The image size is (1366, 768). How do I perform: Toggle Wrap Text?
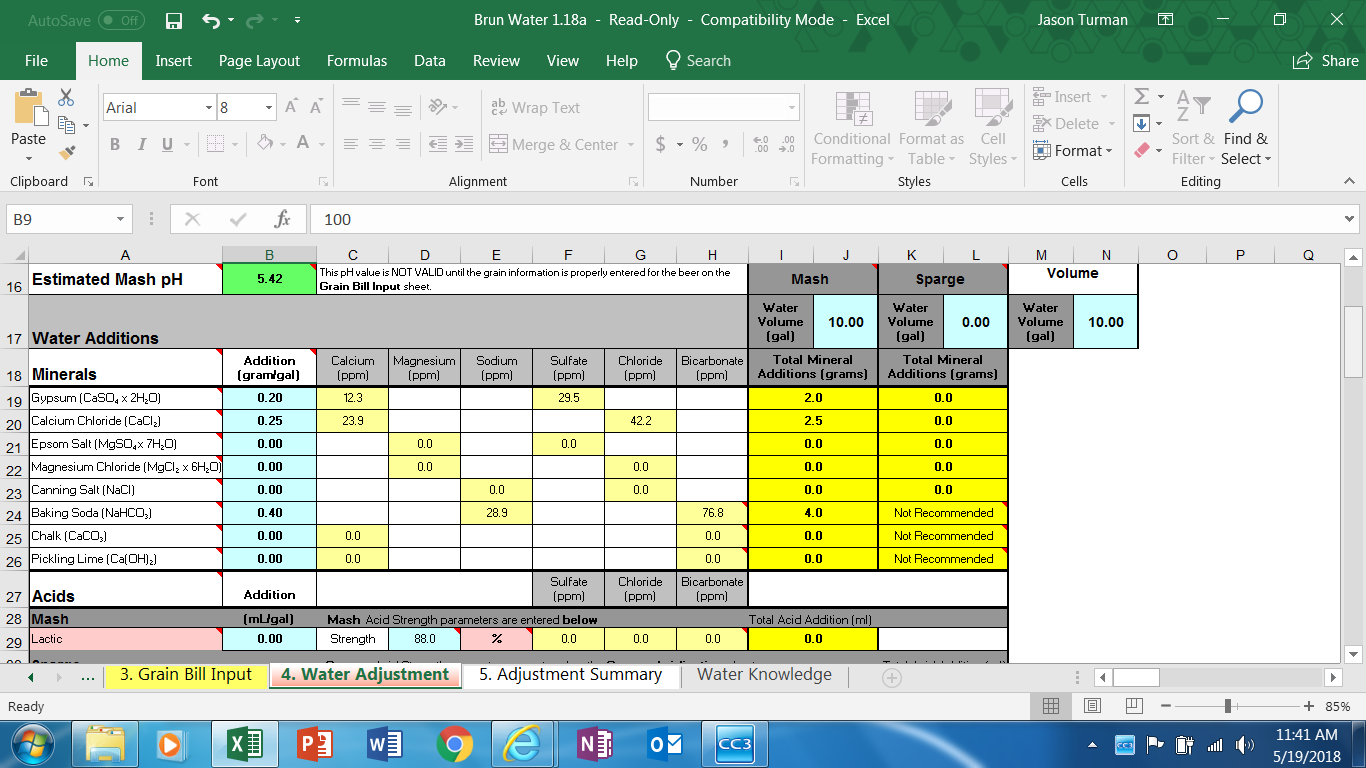535,107
